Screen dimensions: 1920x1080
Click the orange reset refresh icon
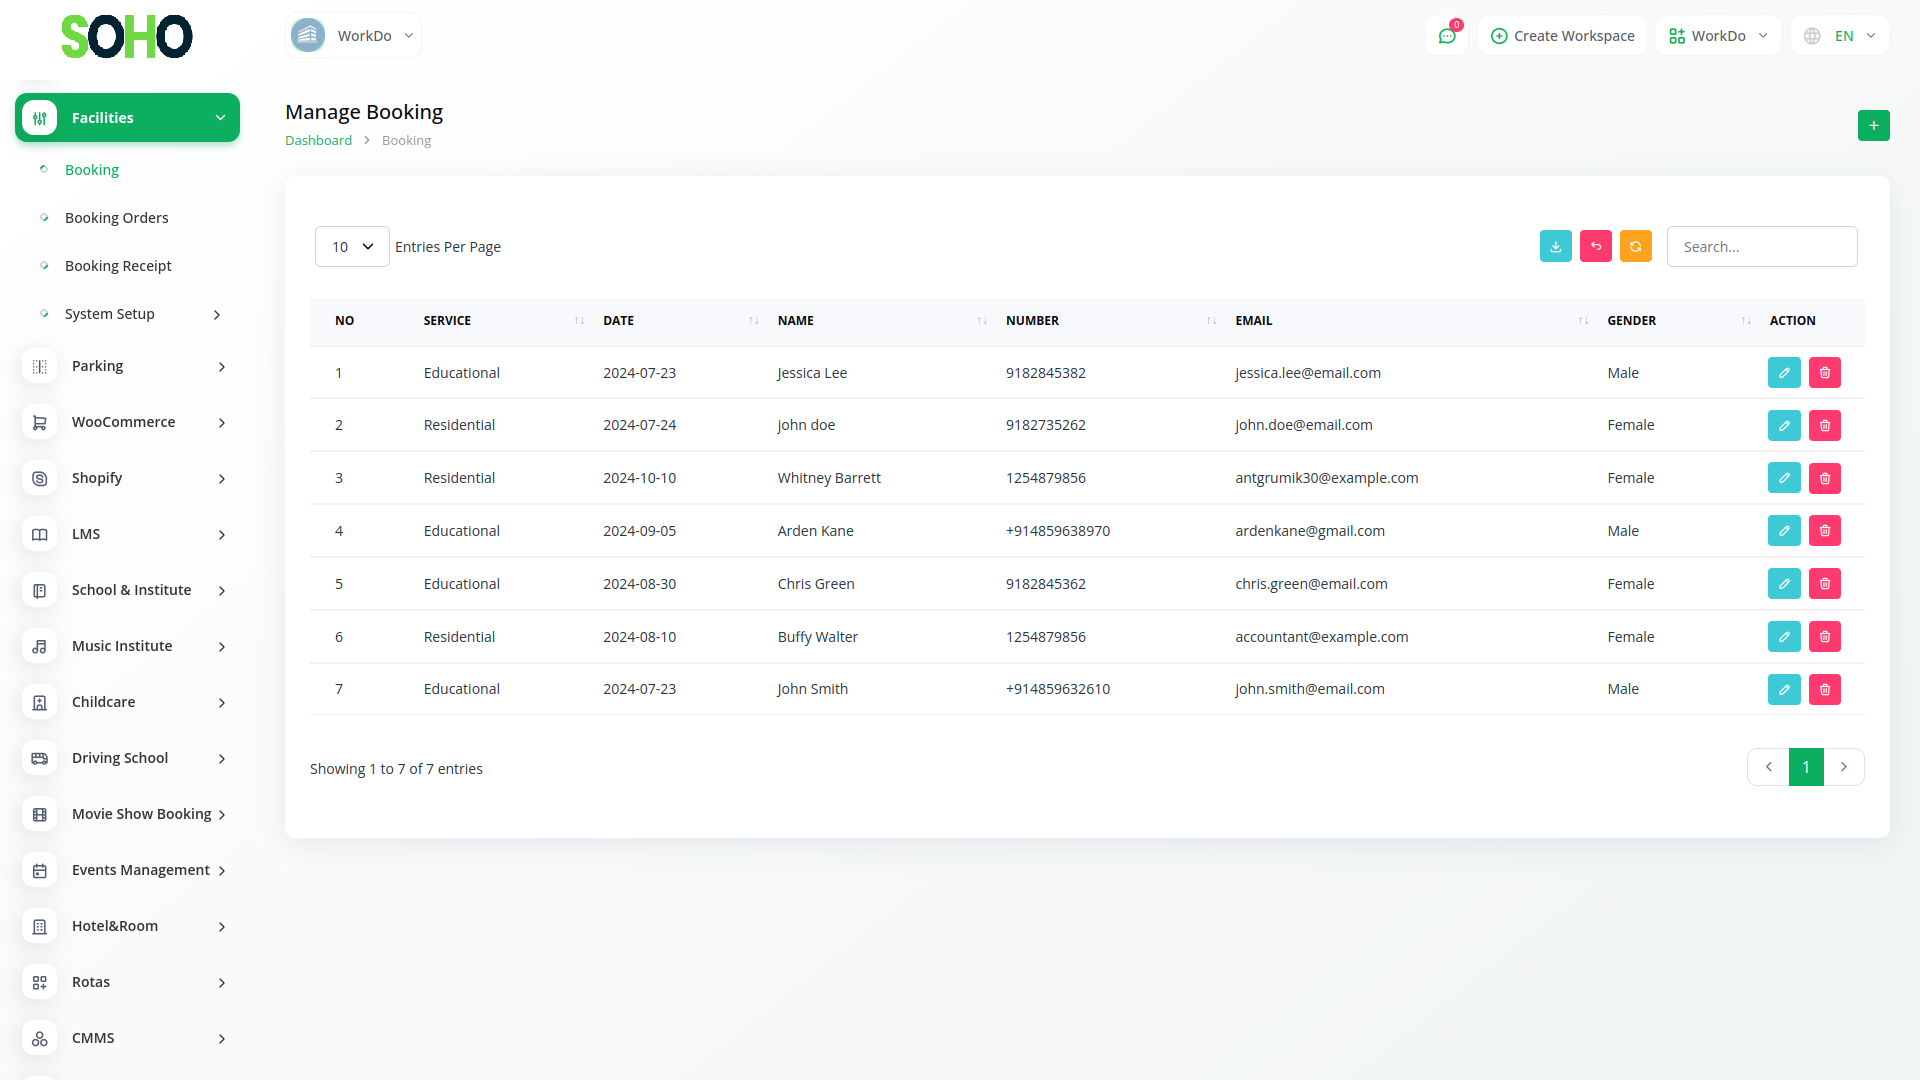pos(1635,246)
